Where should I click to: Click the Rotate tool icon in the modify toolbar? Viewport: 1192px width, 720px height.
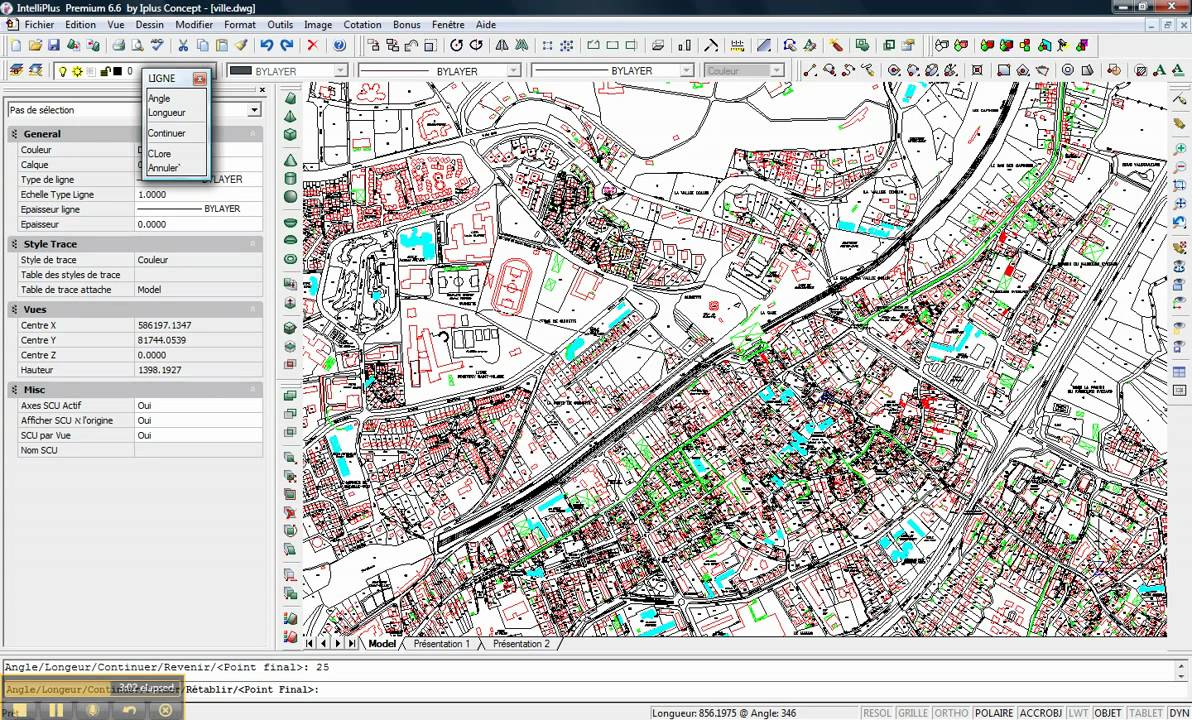pos(456,46)
